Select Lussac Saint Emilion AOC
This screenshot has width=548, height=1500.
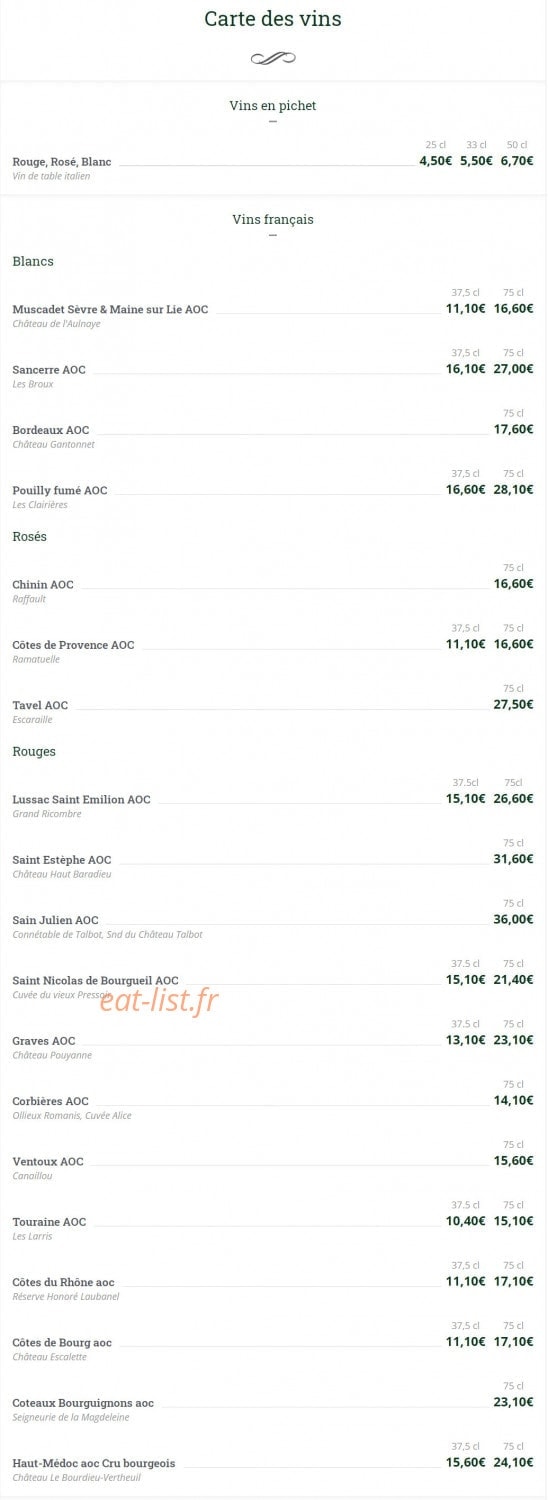82,799
